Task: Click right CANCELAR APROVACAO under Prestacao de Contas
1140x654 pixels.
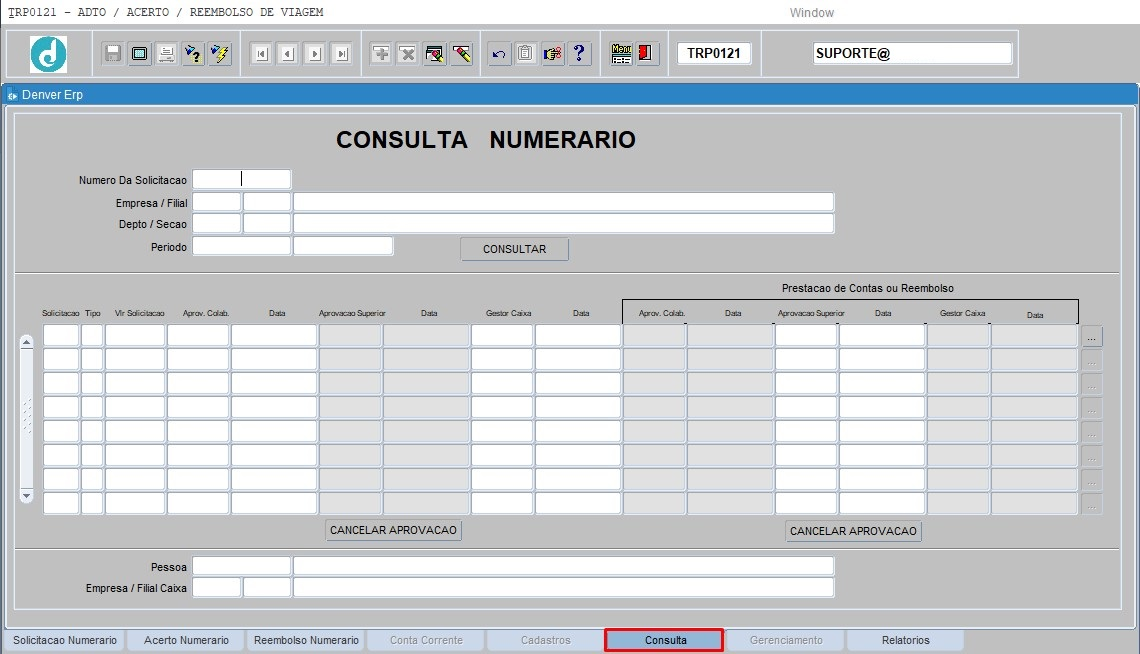Action: pyautogui.click(x=853, y=532)
